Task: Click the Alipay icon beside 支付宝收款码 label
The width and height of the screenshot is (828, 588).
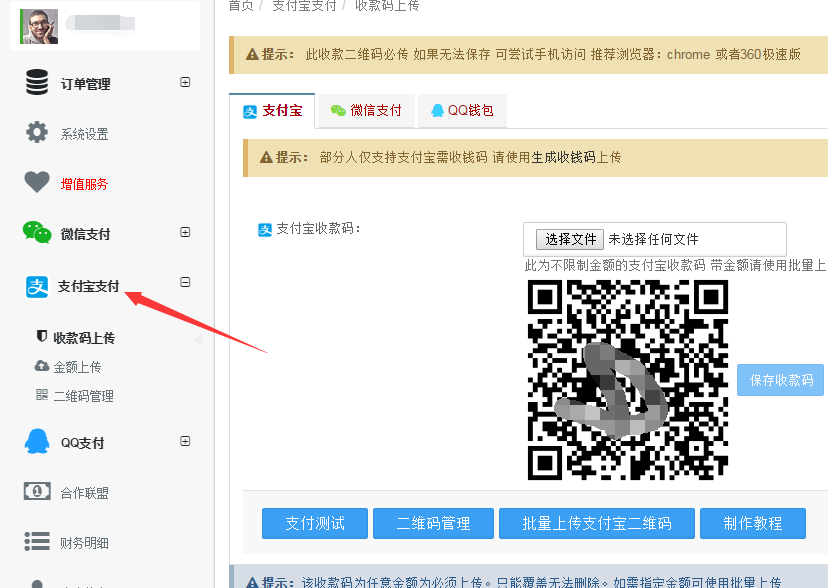Action: point(265,230)
